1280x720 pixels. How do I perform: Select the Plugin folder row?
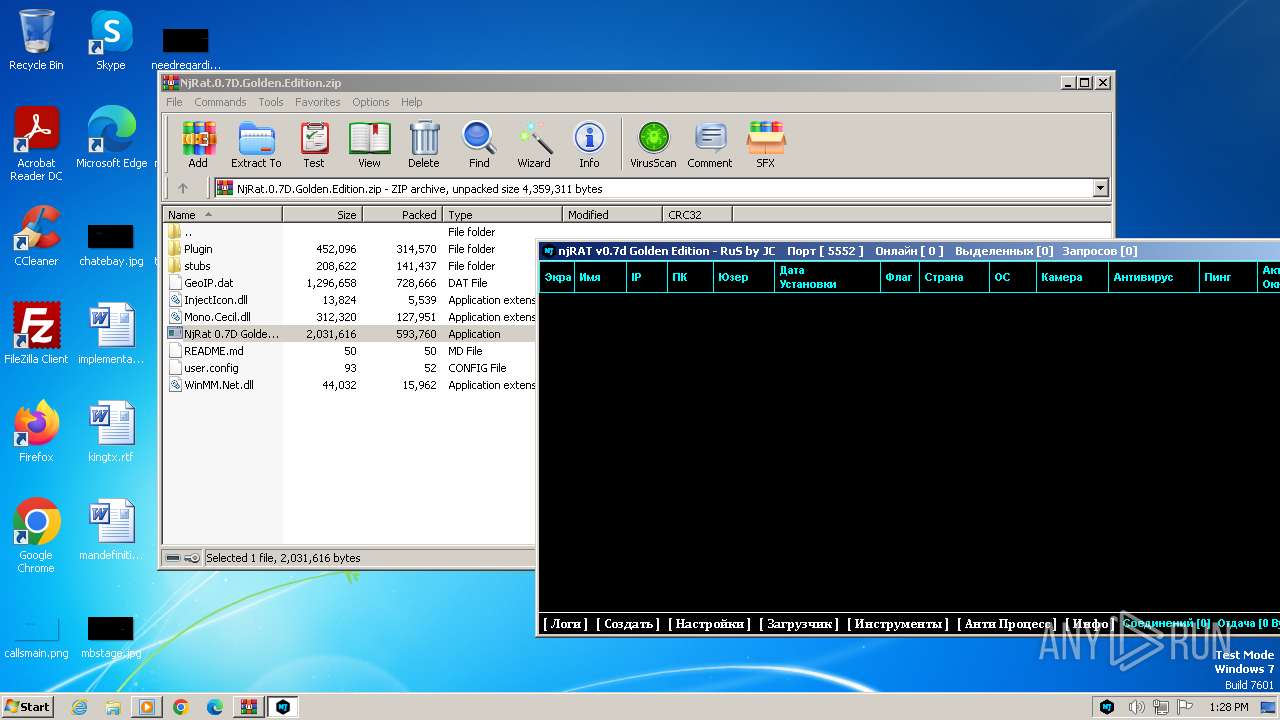coord(350,249)
